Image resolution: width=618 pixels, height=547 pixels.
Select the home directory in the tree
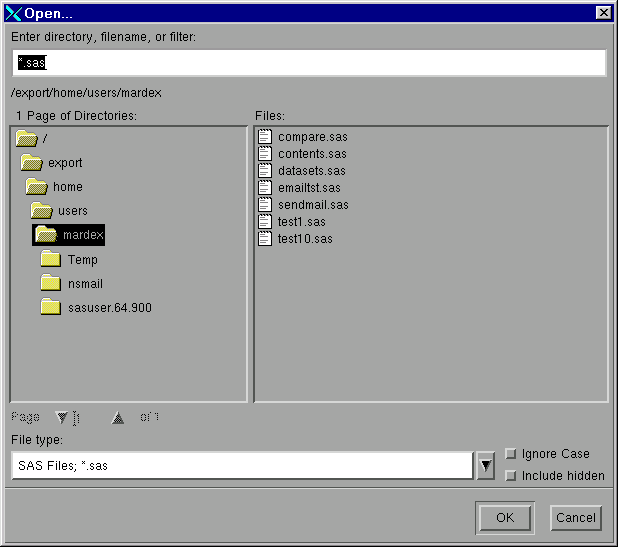(67, 187)
